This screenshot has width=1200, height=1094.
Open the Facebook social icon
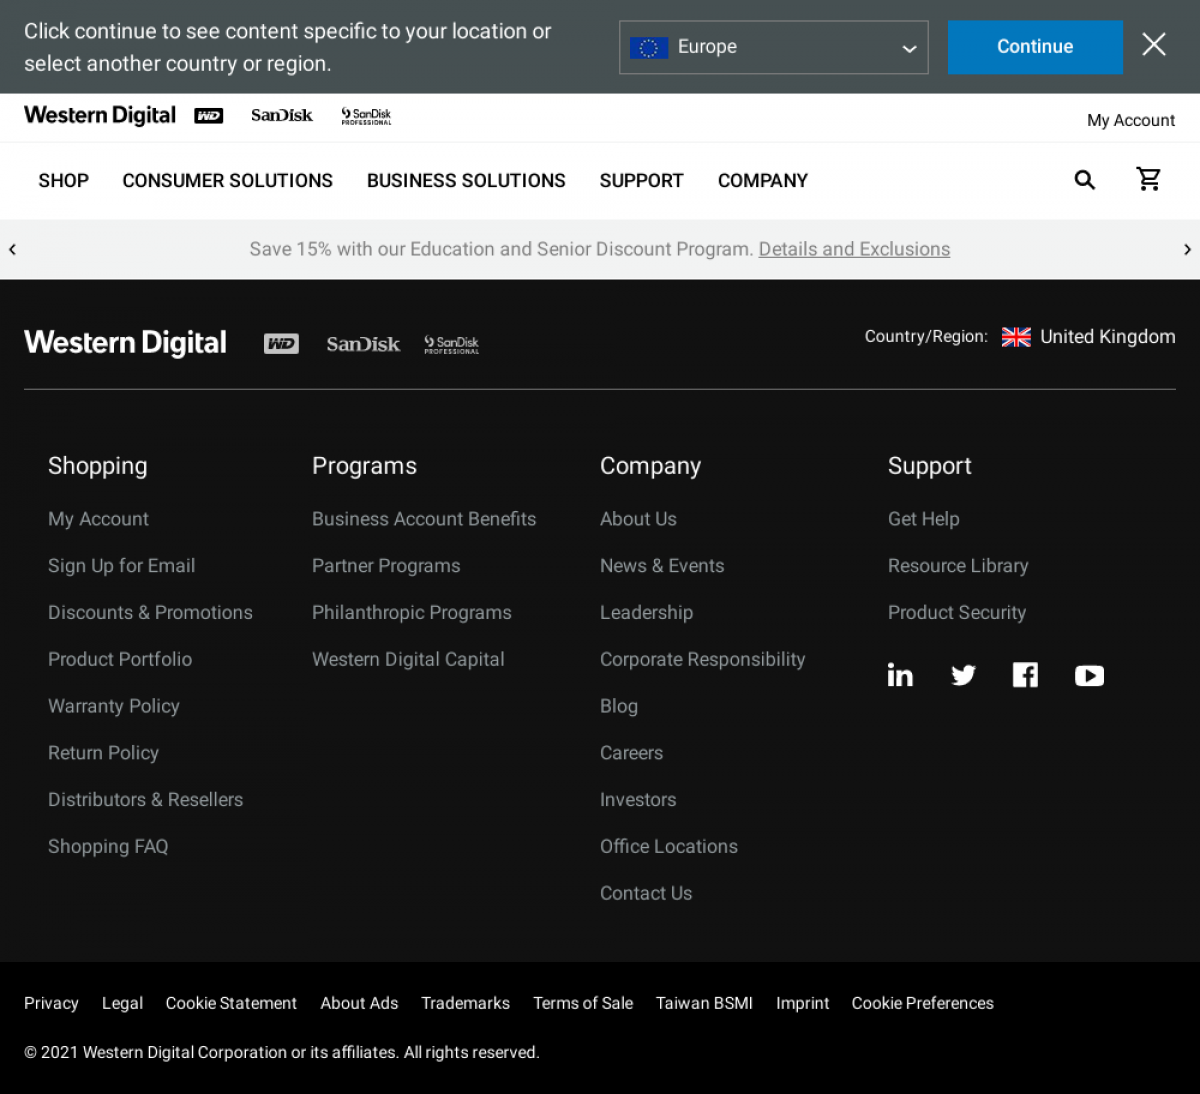click(1025, 675)
